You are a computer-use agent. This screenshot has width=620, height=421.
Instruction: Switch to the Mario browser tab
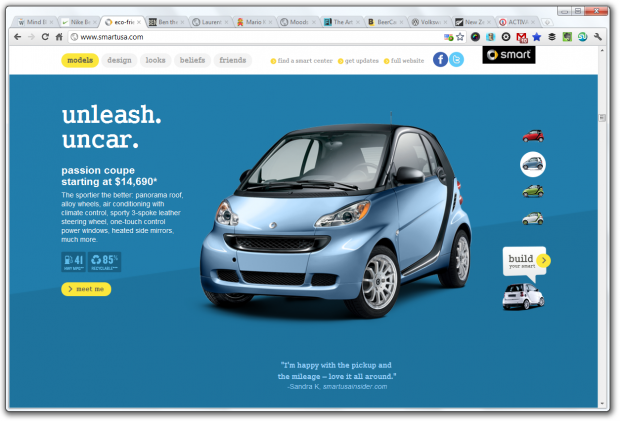pos(255,22)
